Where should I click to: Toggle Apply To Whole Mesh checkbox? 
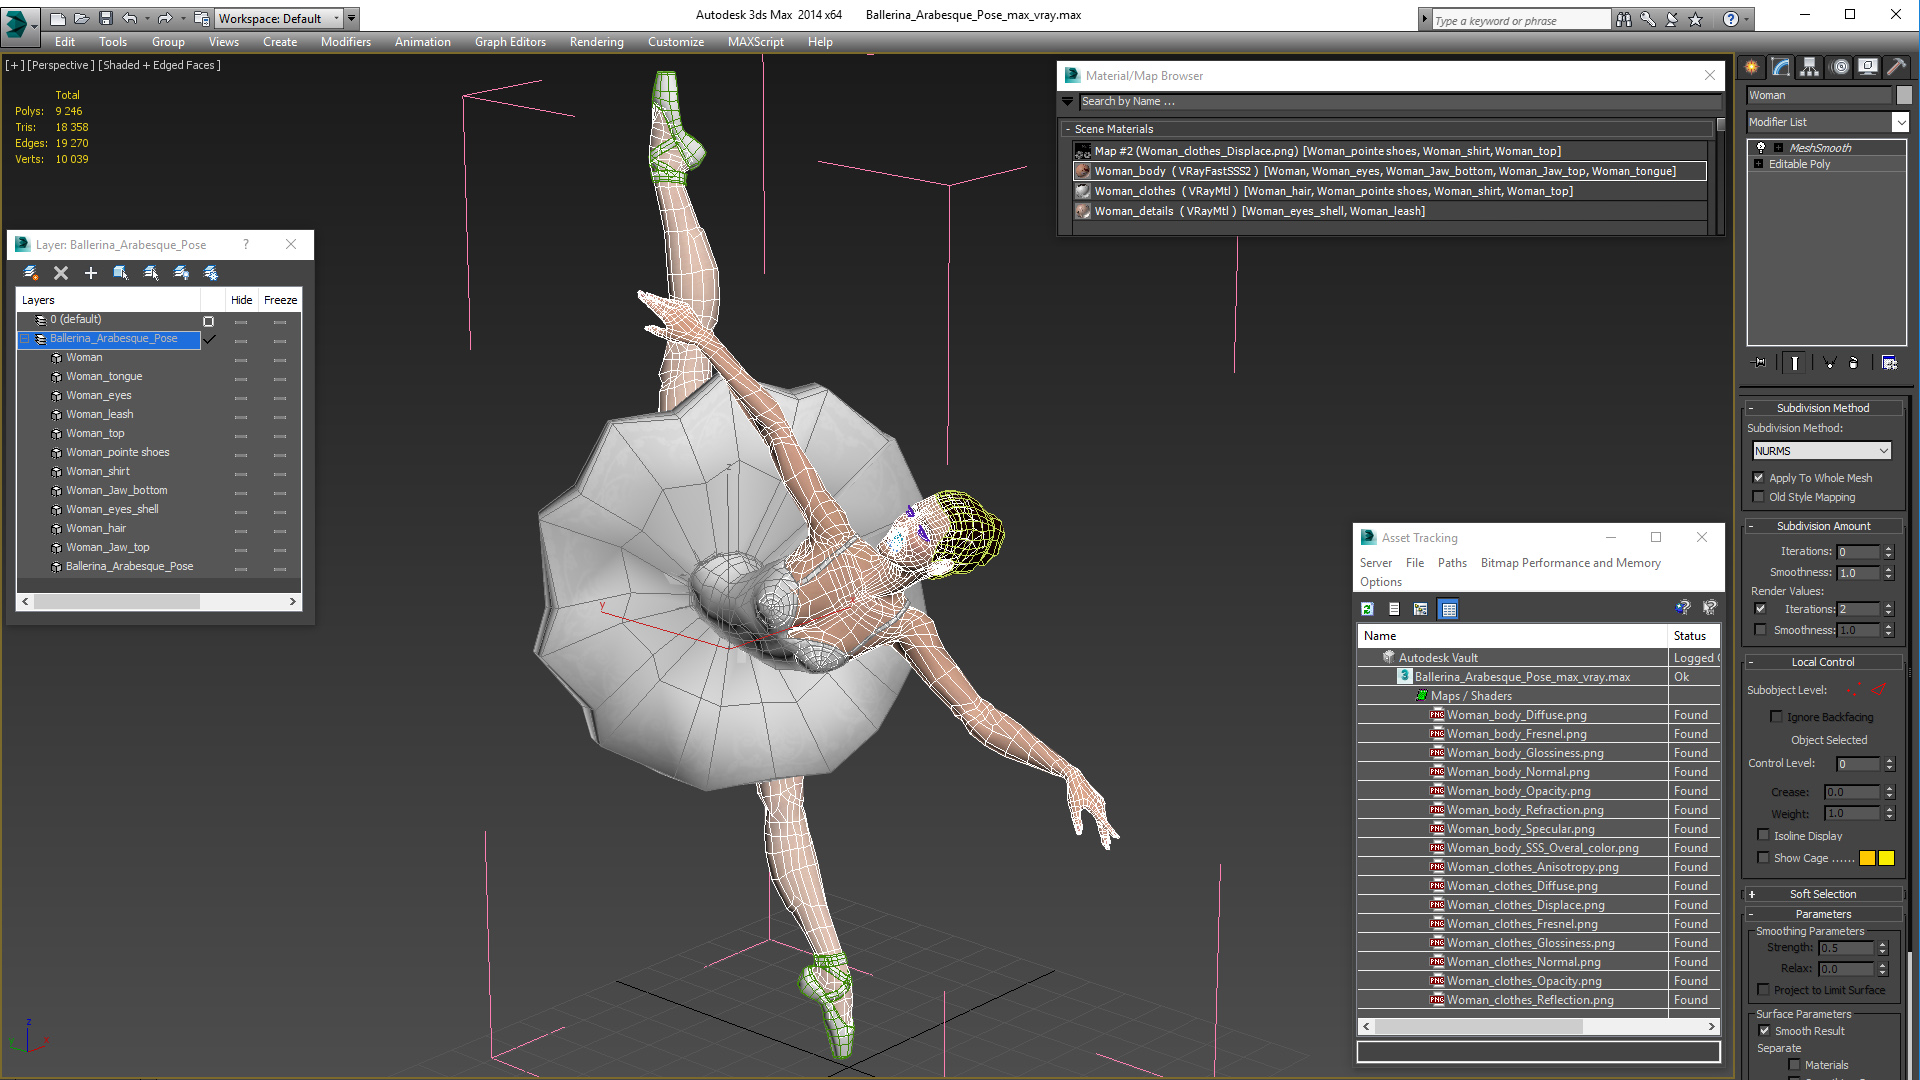[1760, 476]
